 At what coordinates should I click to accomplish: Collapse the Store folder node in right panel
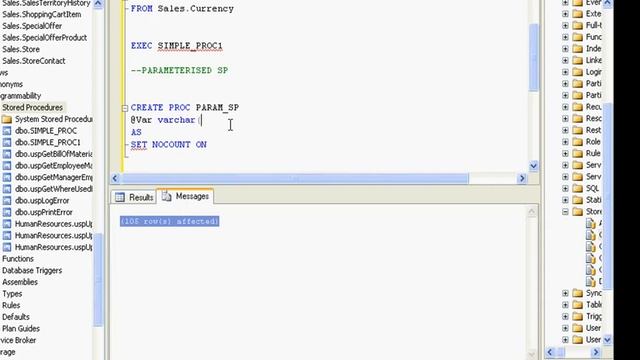pos(565,212)
